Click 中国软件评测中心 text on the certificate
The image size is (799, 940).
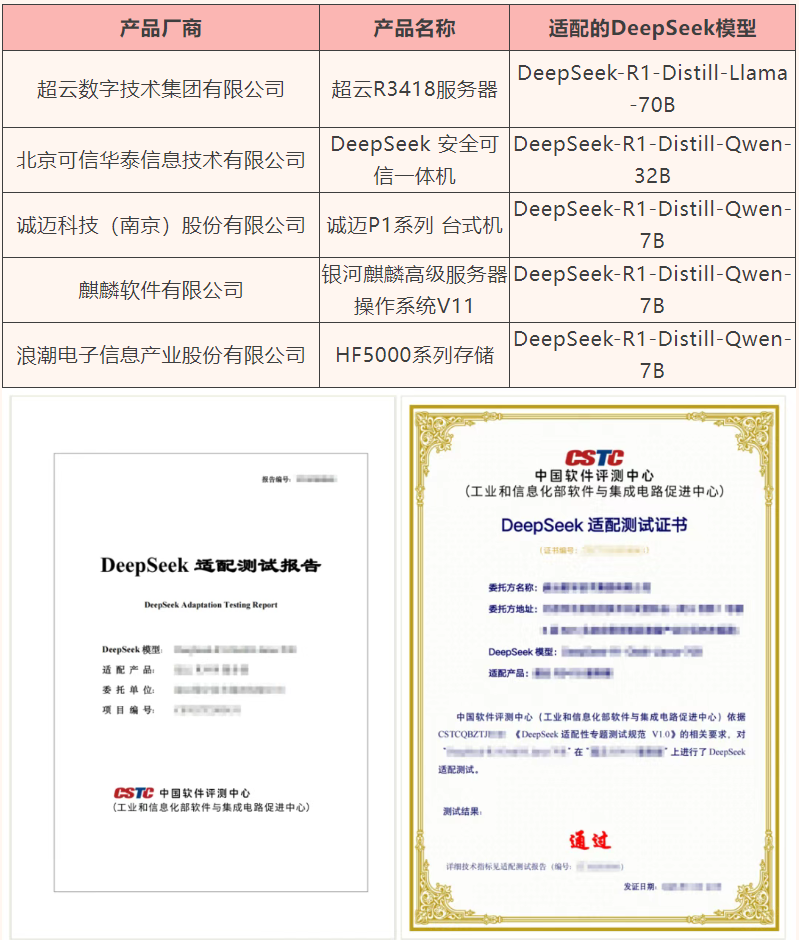click(x=594, y=476)
